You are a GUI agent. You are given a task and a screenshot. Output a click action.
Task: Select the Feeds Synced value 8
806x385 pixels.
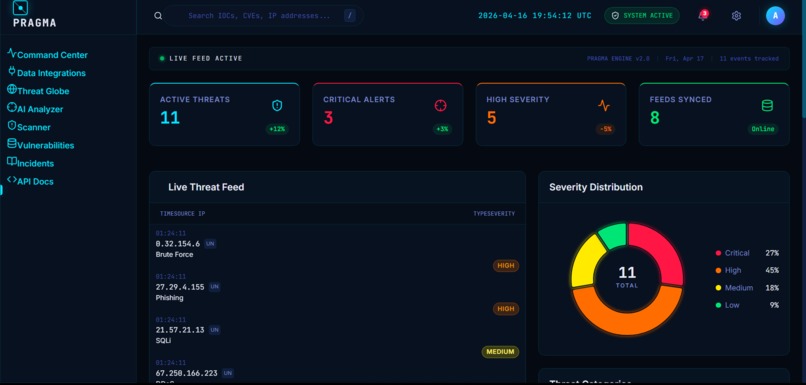point(654,118)
